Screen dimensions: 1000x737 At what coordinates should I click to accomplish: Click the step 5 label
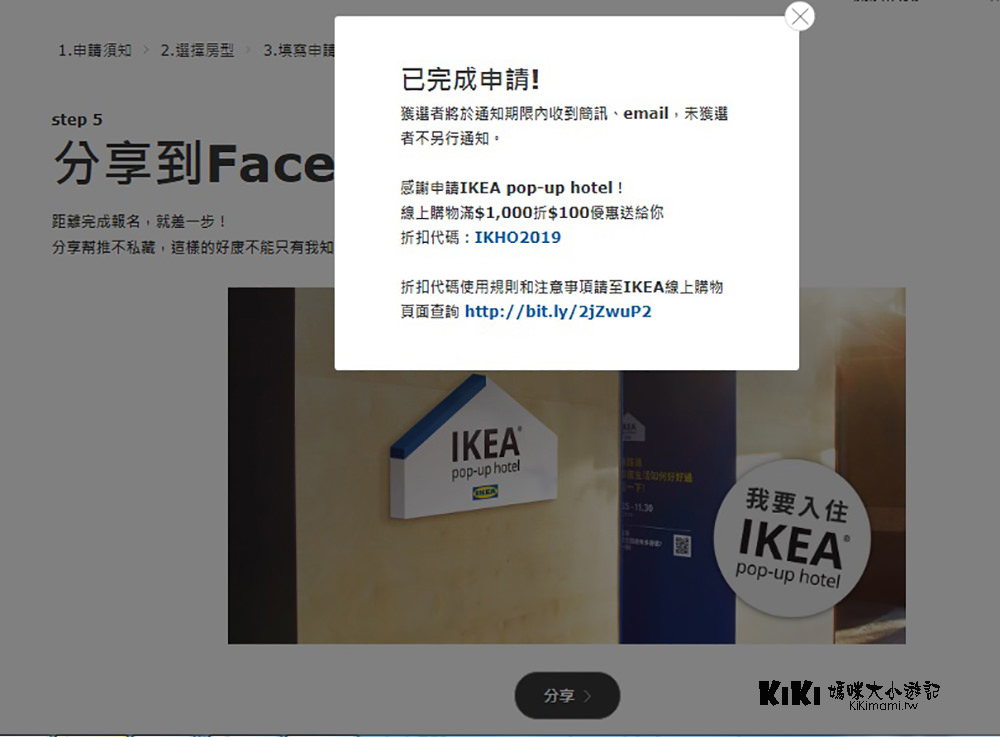[77, 120]
